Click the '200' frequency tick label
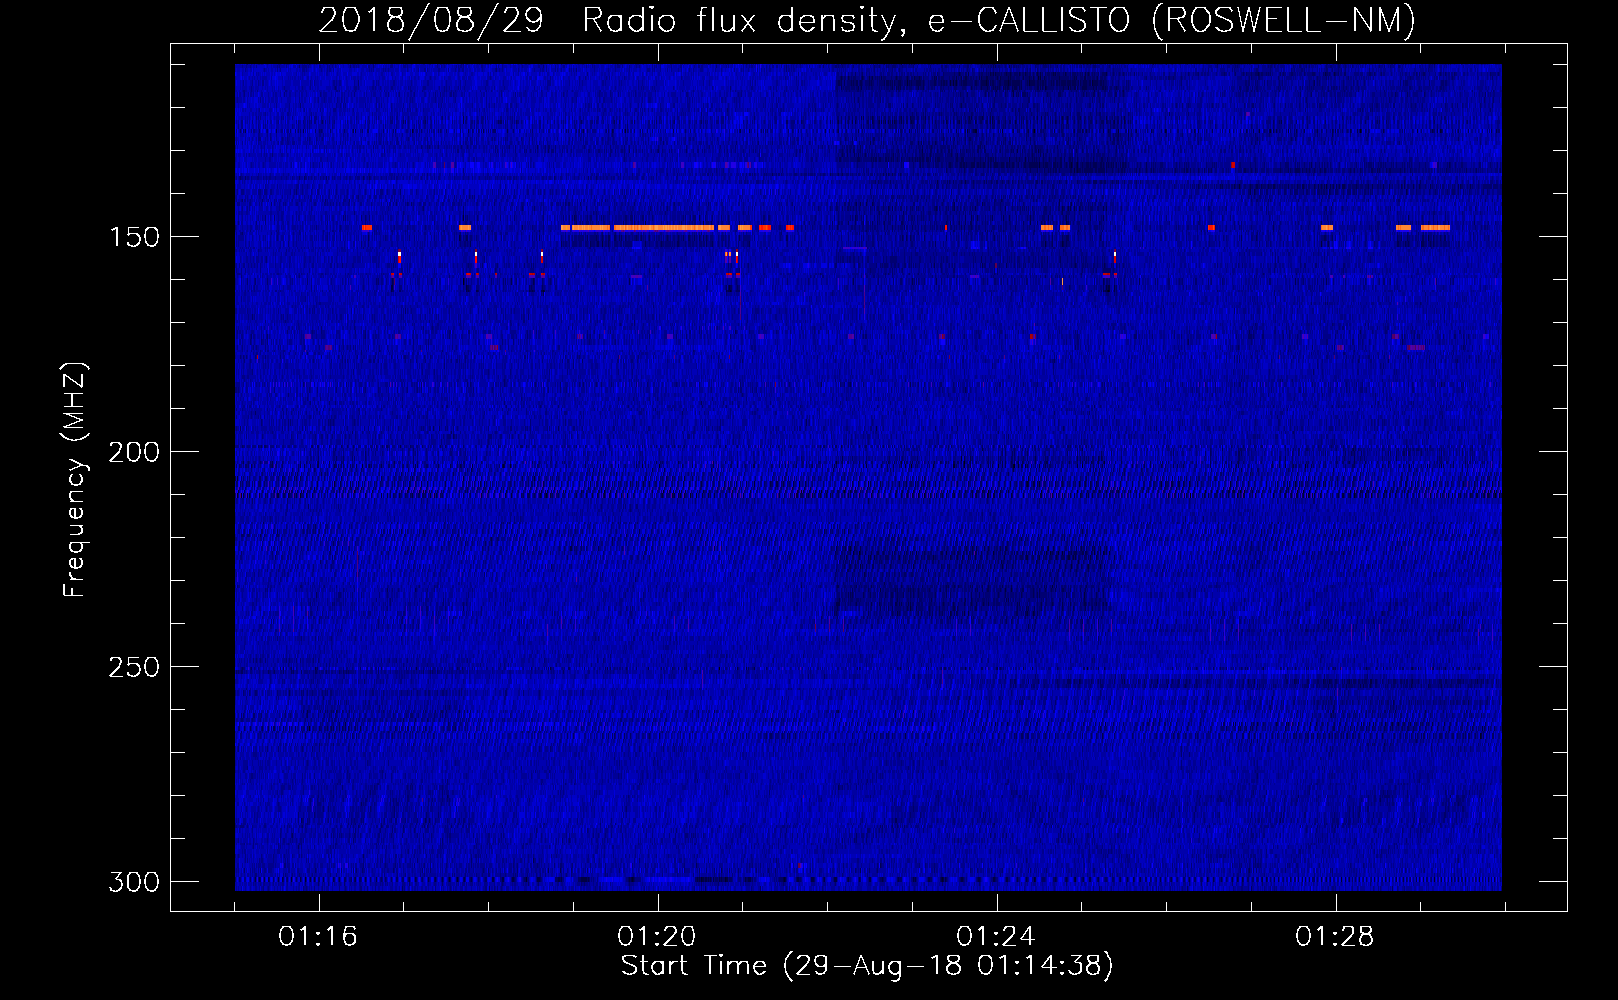This screenshot has width=1618, height=1000. click(x=134, y=452)
